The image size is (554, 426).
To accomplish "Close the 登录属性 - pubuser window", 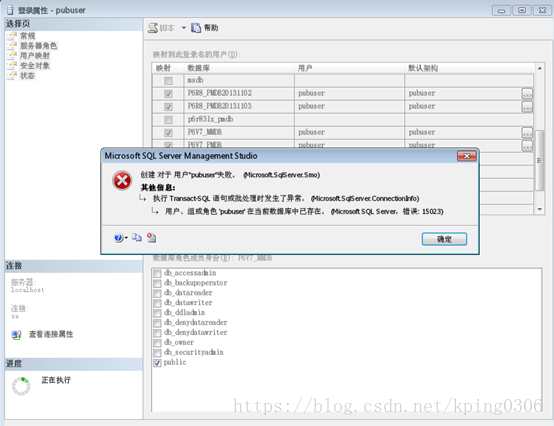I will [x=542, y=11].
